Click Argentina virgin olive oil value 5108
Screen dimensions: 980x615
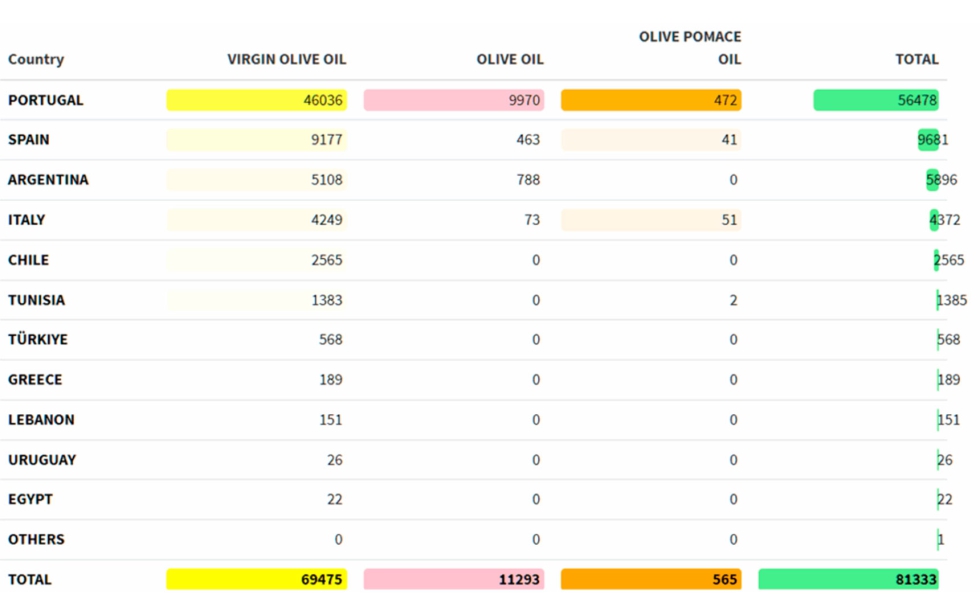(327, 180)
